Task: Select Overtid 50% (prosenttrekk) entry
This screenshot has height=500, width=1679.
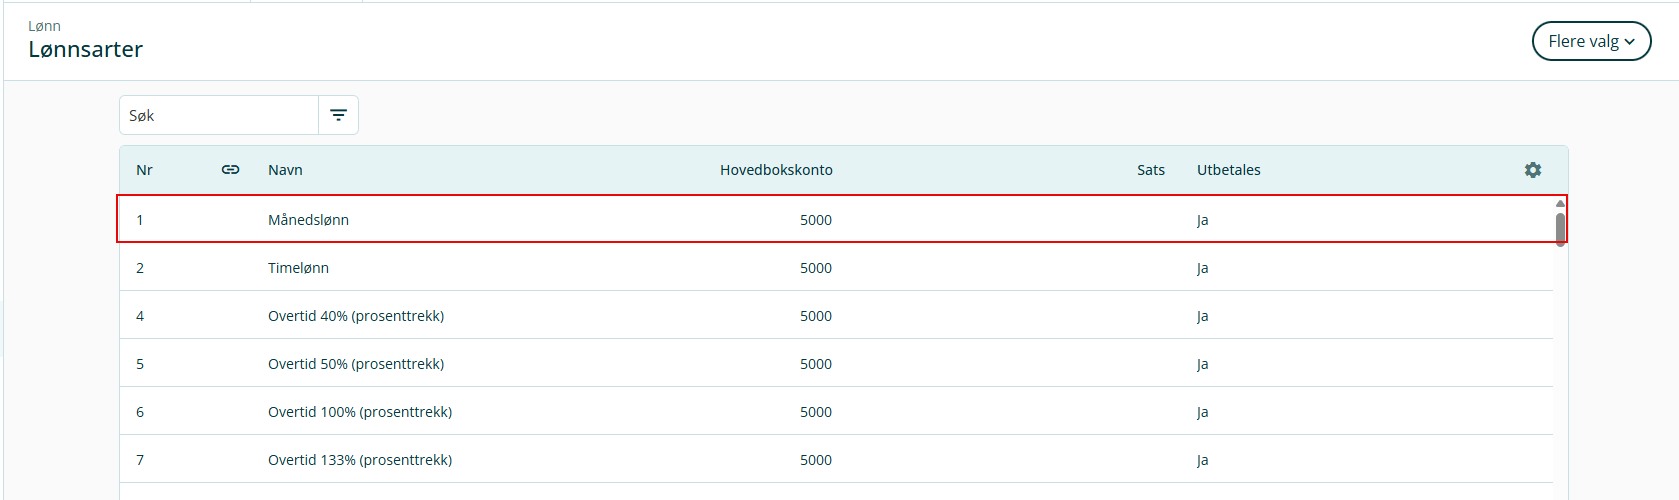Action: pyautogui.click(x=356, y=364)
